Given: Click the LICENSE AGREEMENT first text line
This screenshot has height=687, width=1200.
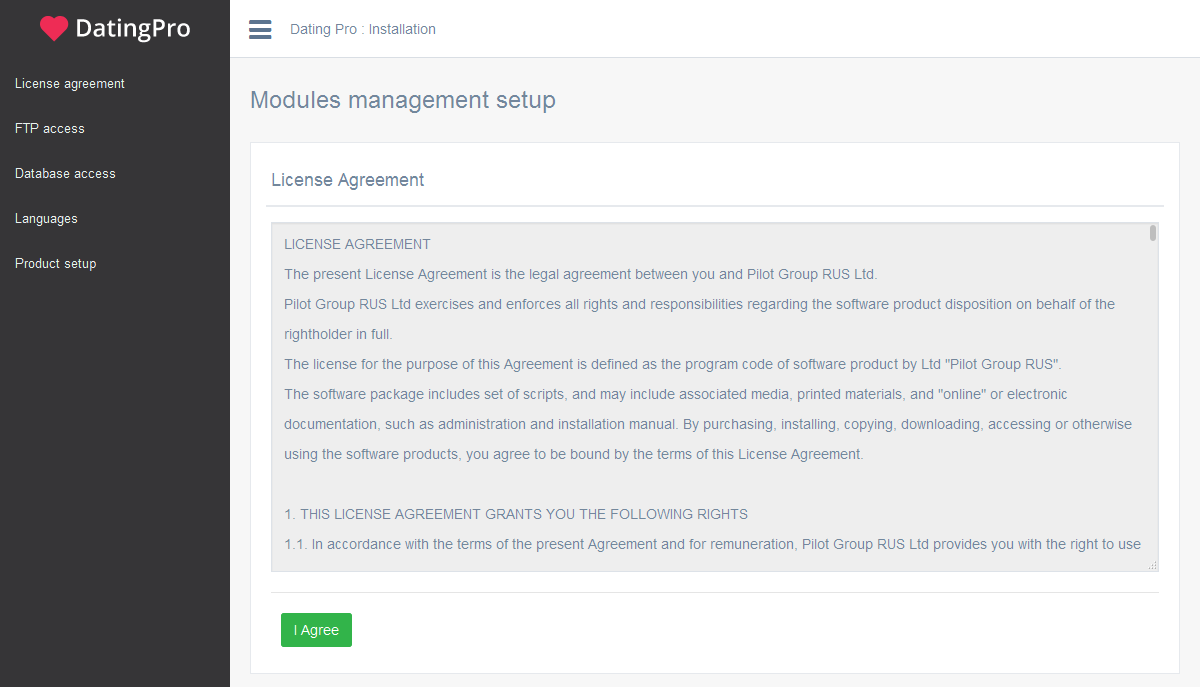Looking at the screenshot, I should pyautogui.click(x=357, y=244).
